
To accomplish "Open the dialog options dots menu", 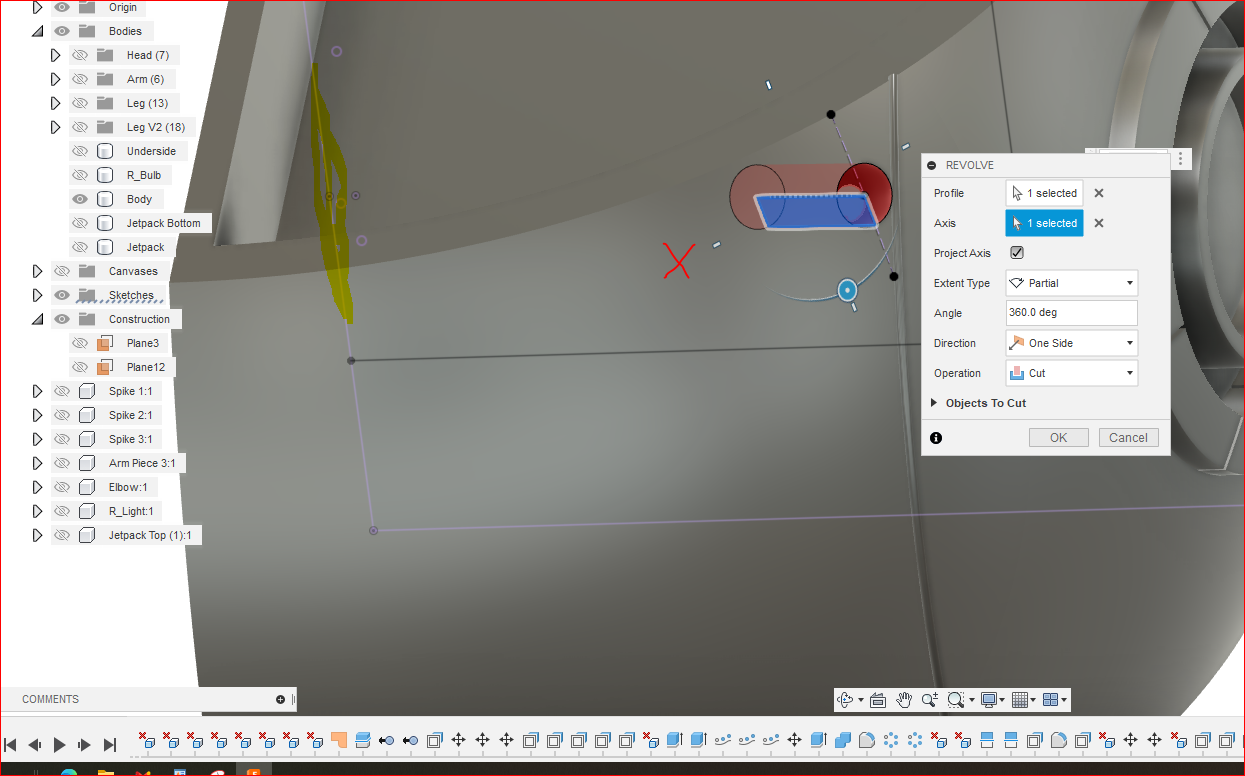I will [x=1180, y=159].
